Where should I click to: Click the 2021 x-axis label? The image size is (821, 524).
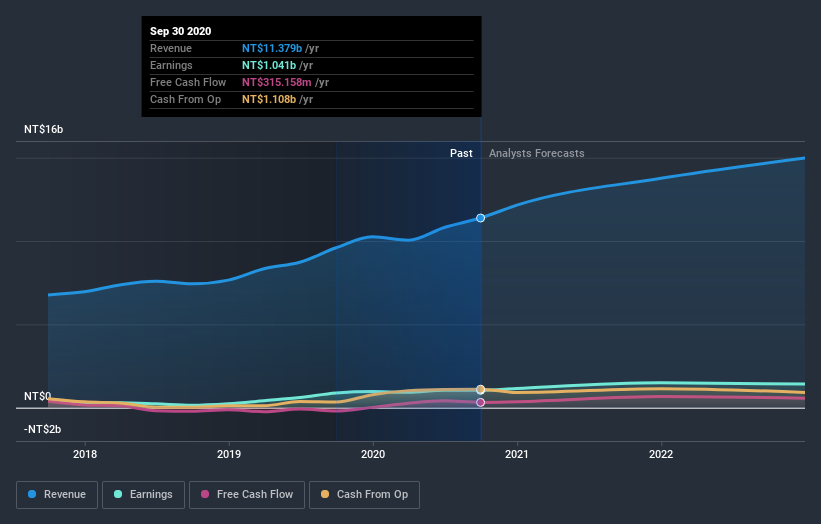pyautogui.click(x=517, y=454)
